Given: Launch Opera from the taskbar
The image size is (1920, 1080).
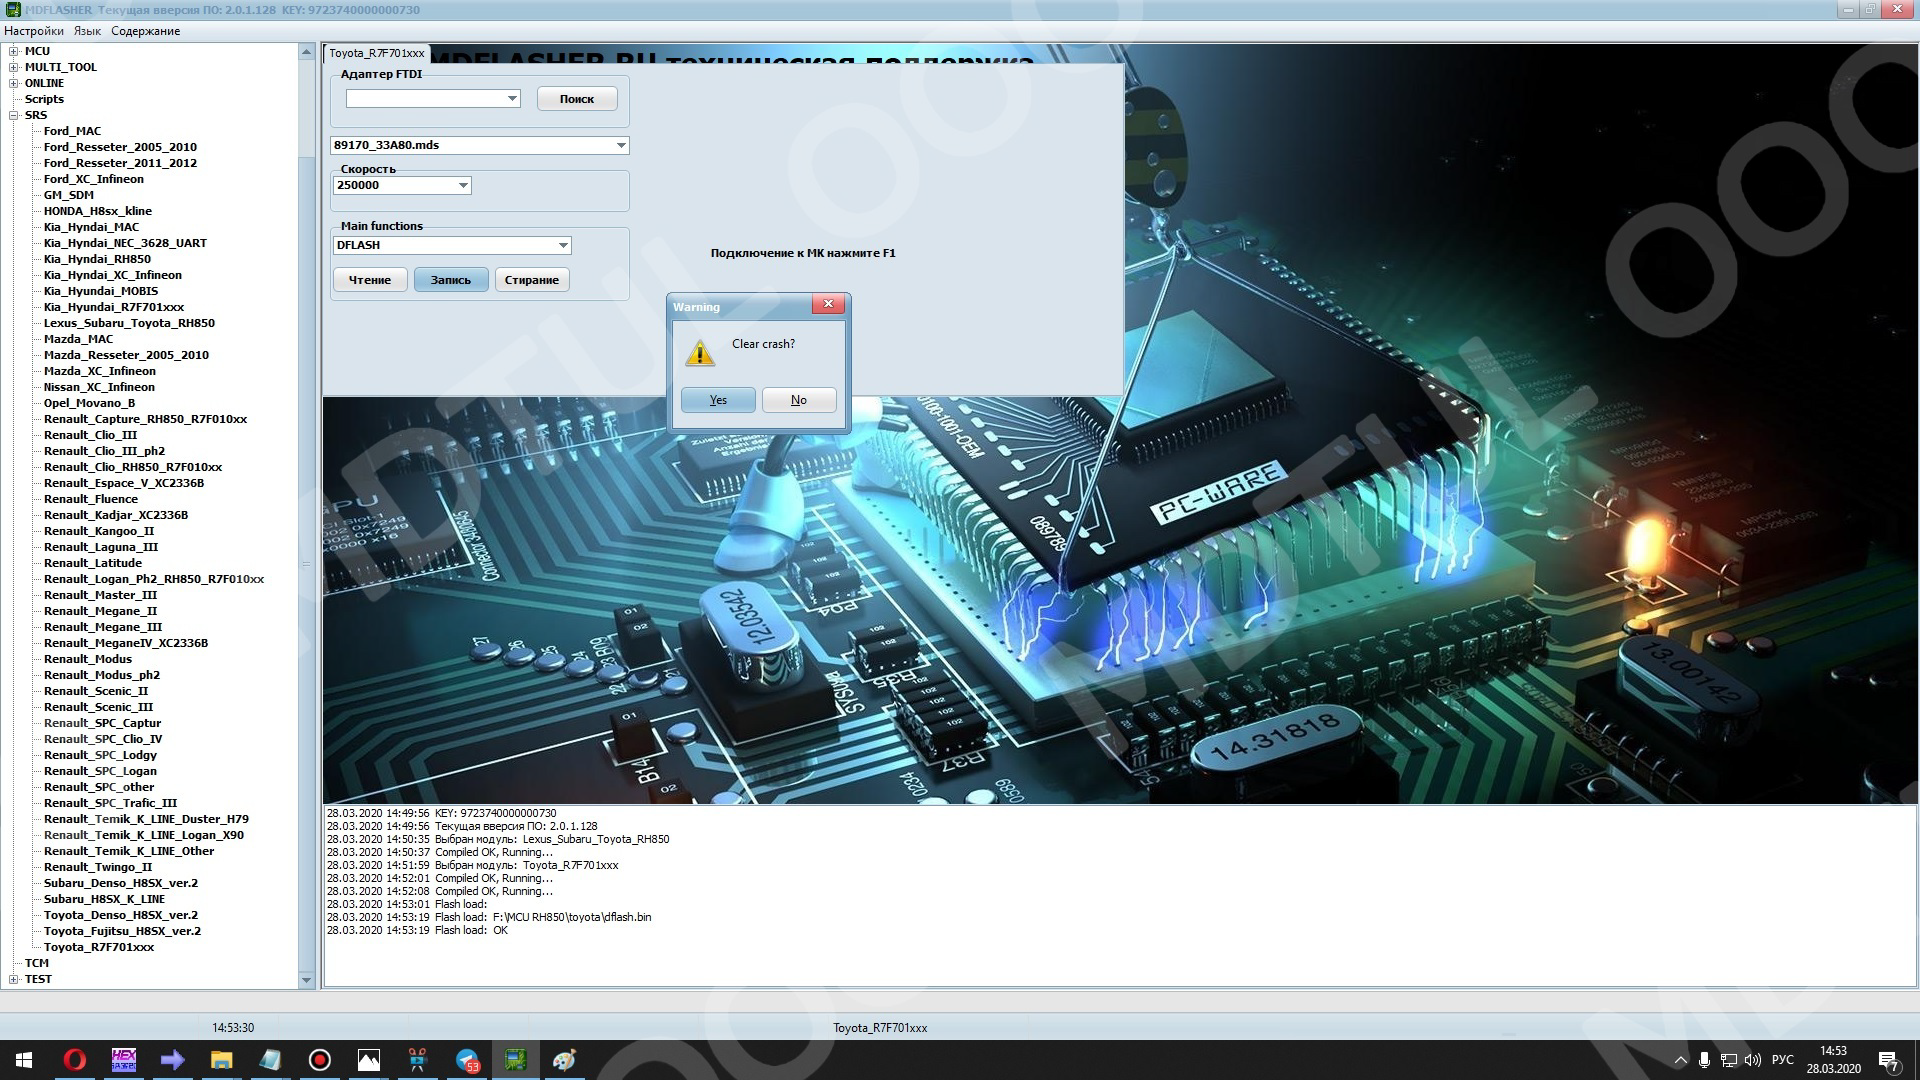Looking at the screenshot, I should tap(74, 1060).
